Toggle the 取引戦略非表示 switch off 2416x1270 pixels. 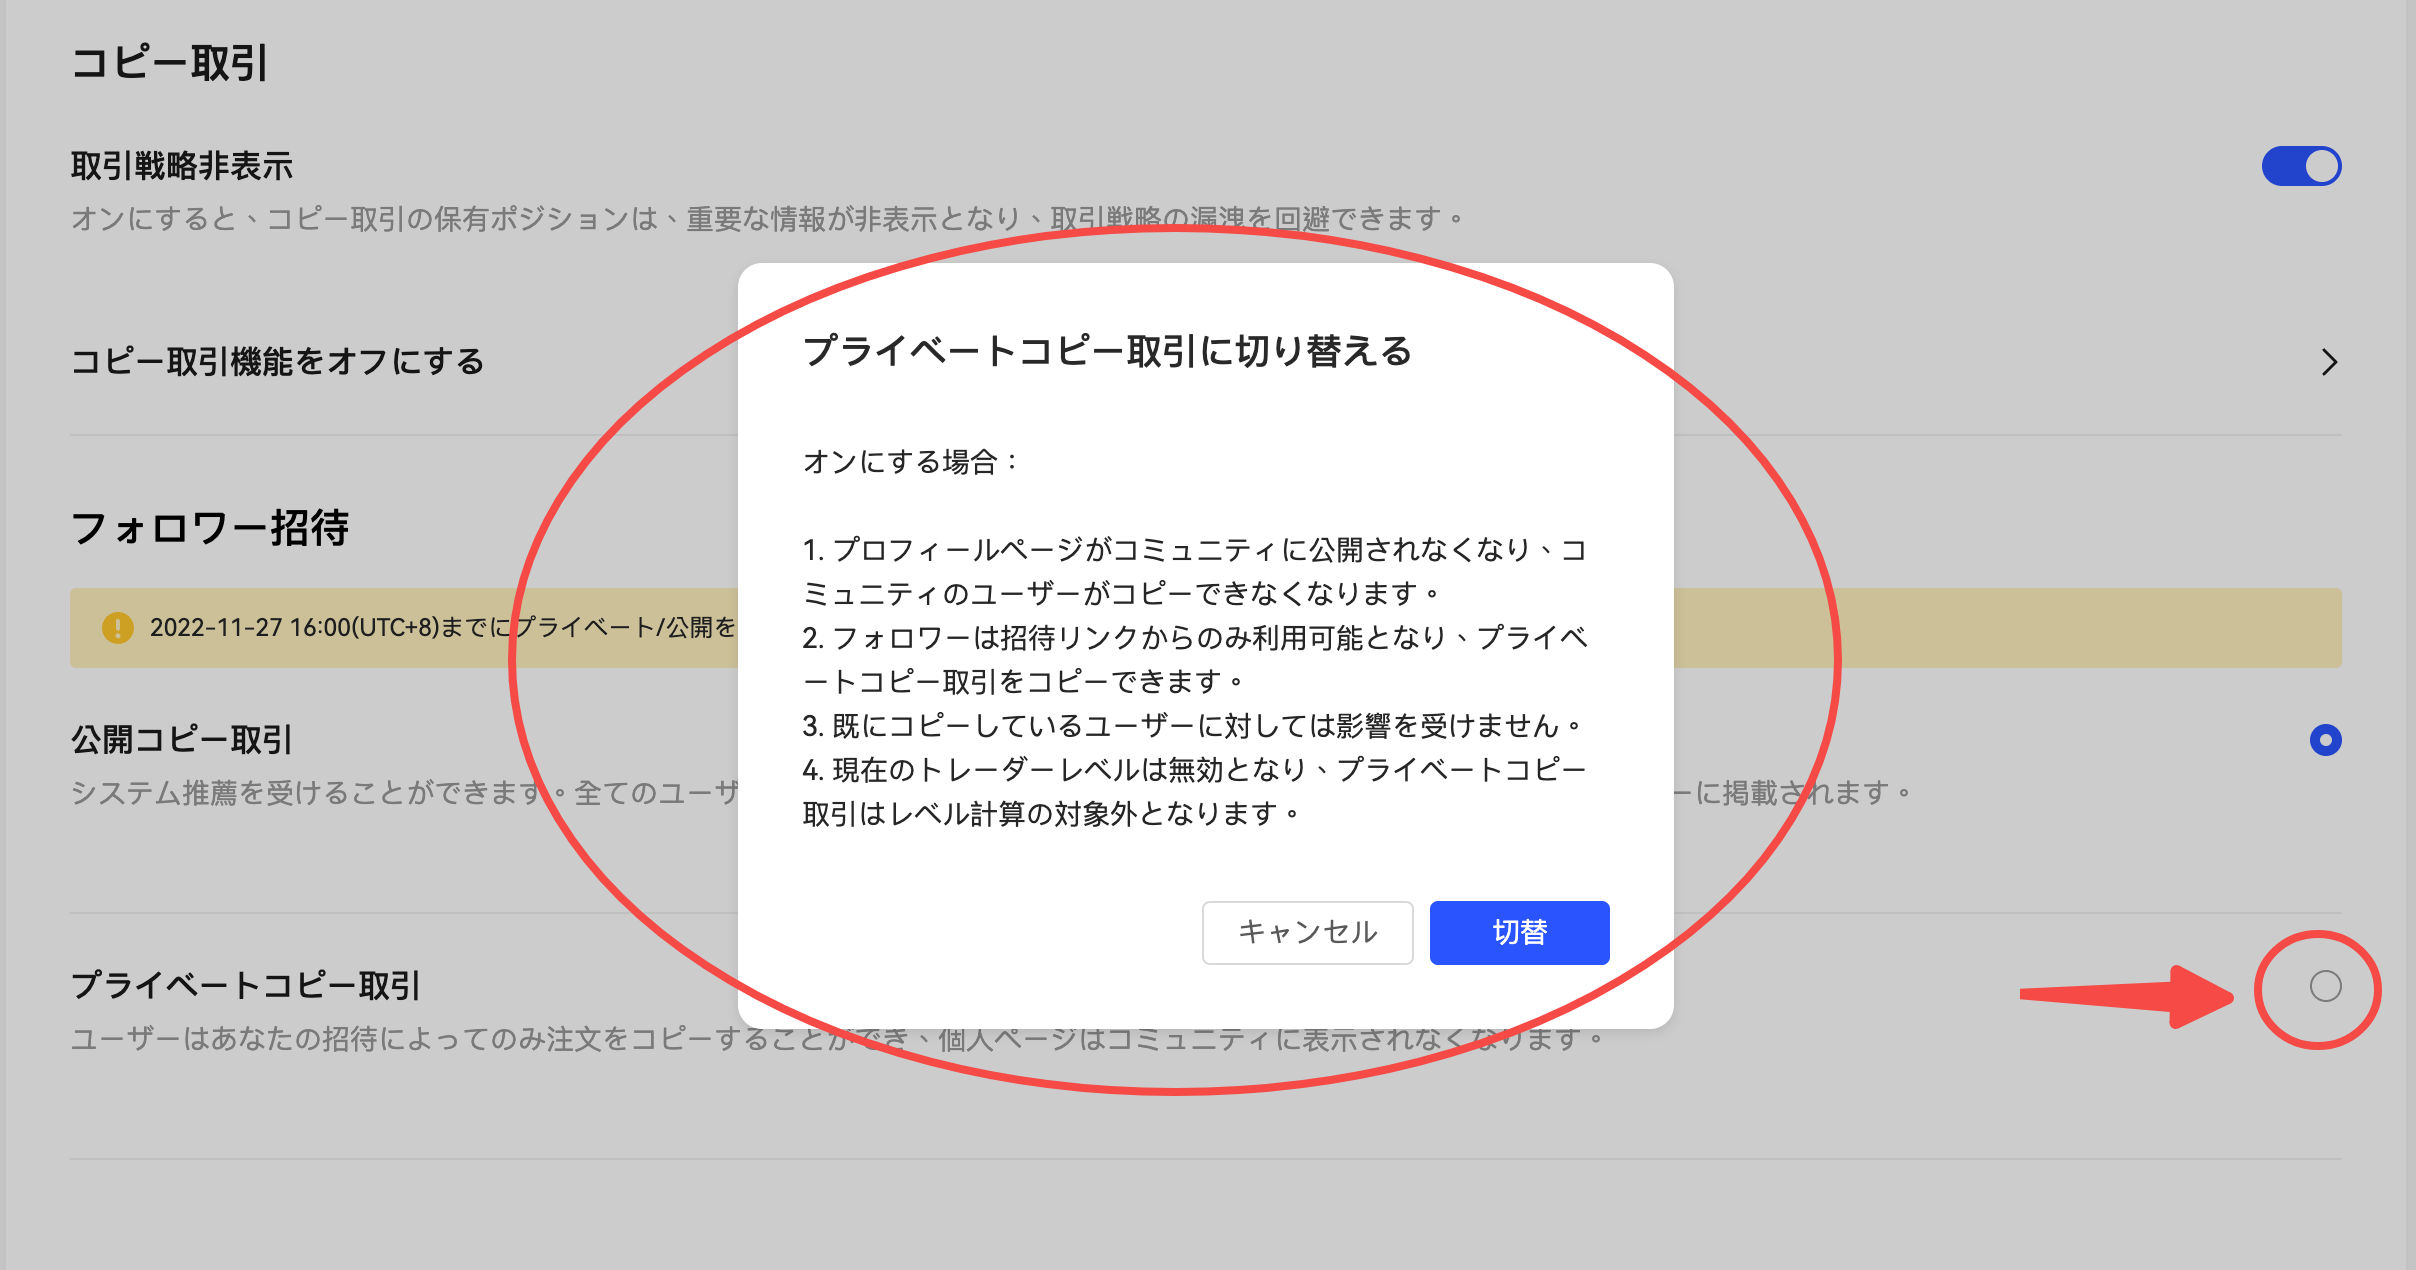coord(2300,166)
